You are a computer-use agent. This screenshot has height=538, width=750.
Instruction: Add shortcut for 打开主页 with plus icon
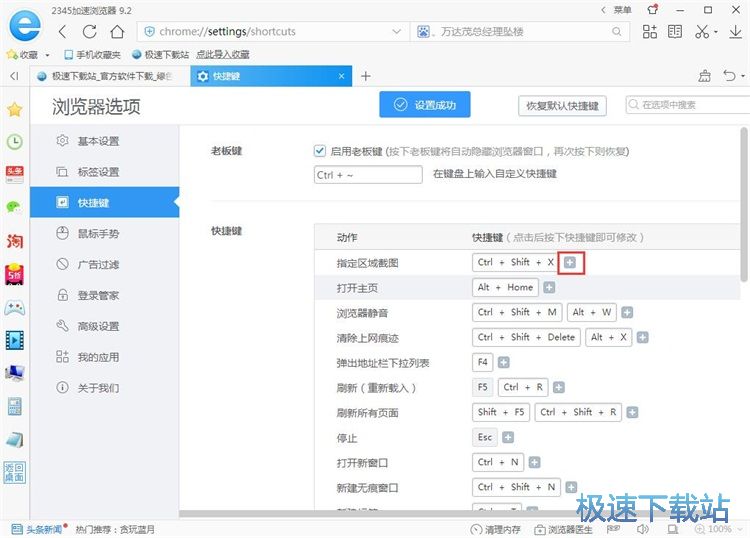[x=549, y=287]
